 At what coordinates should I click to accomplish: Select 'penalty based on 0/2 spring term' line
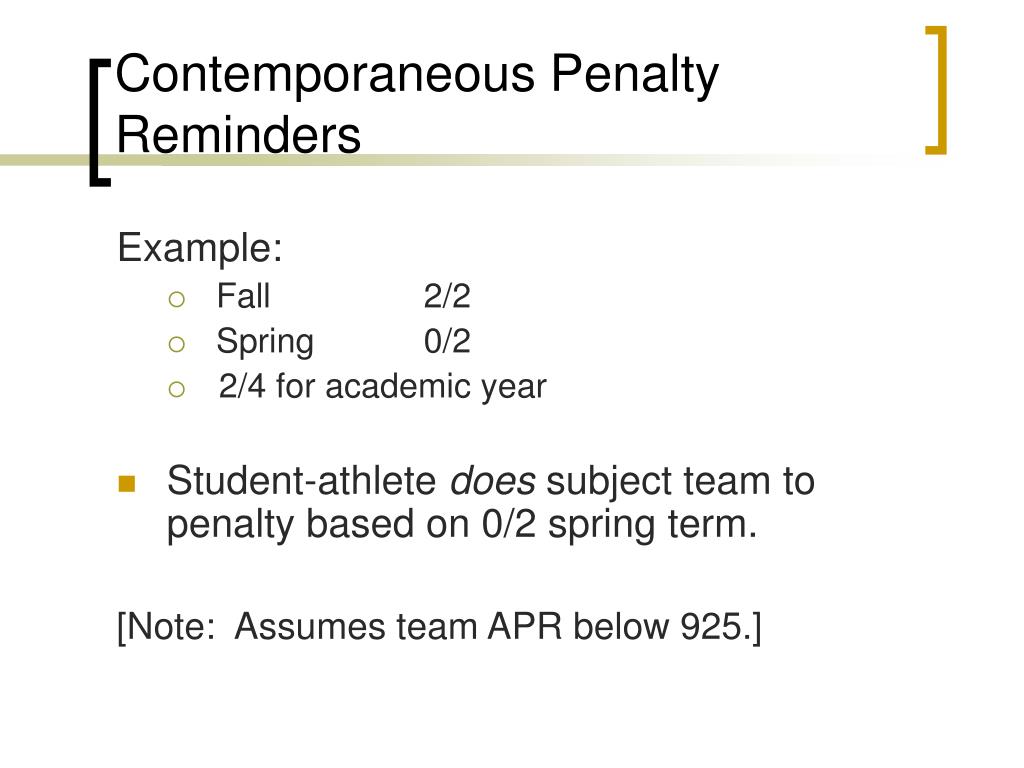(x=462, y=525)
